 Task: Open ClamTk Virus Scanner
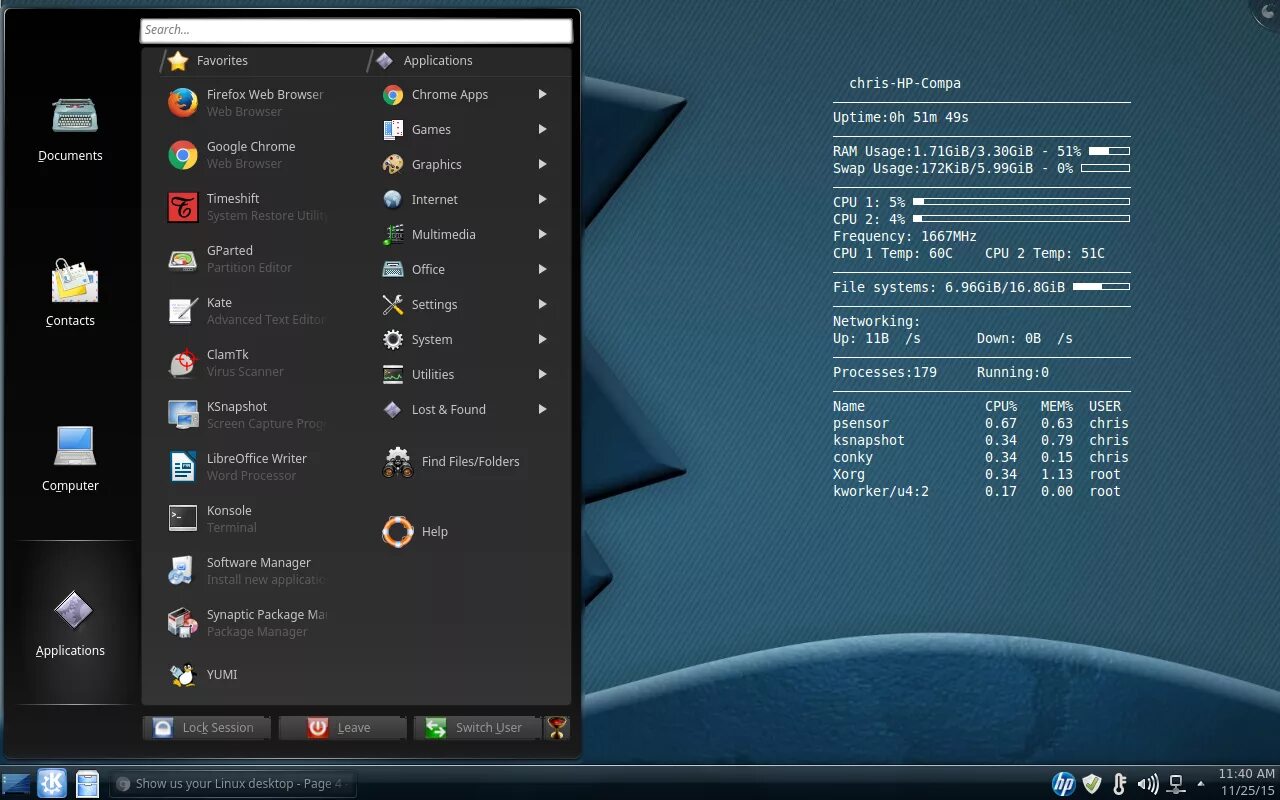[x=246, y=362]
